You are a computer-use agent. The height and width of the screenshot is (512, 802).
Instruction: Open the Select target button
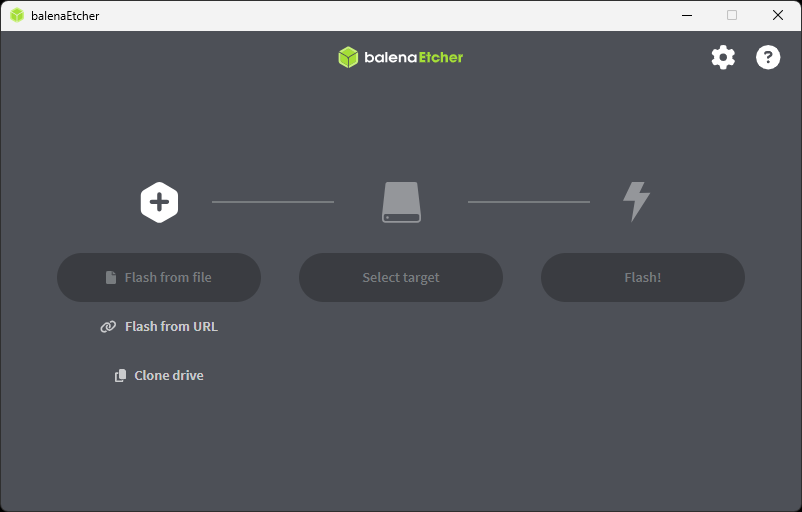click(x=401, y=277)
